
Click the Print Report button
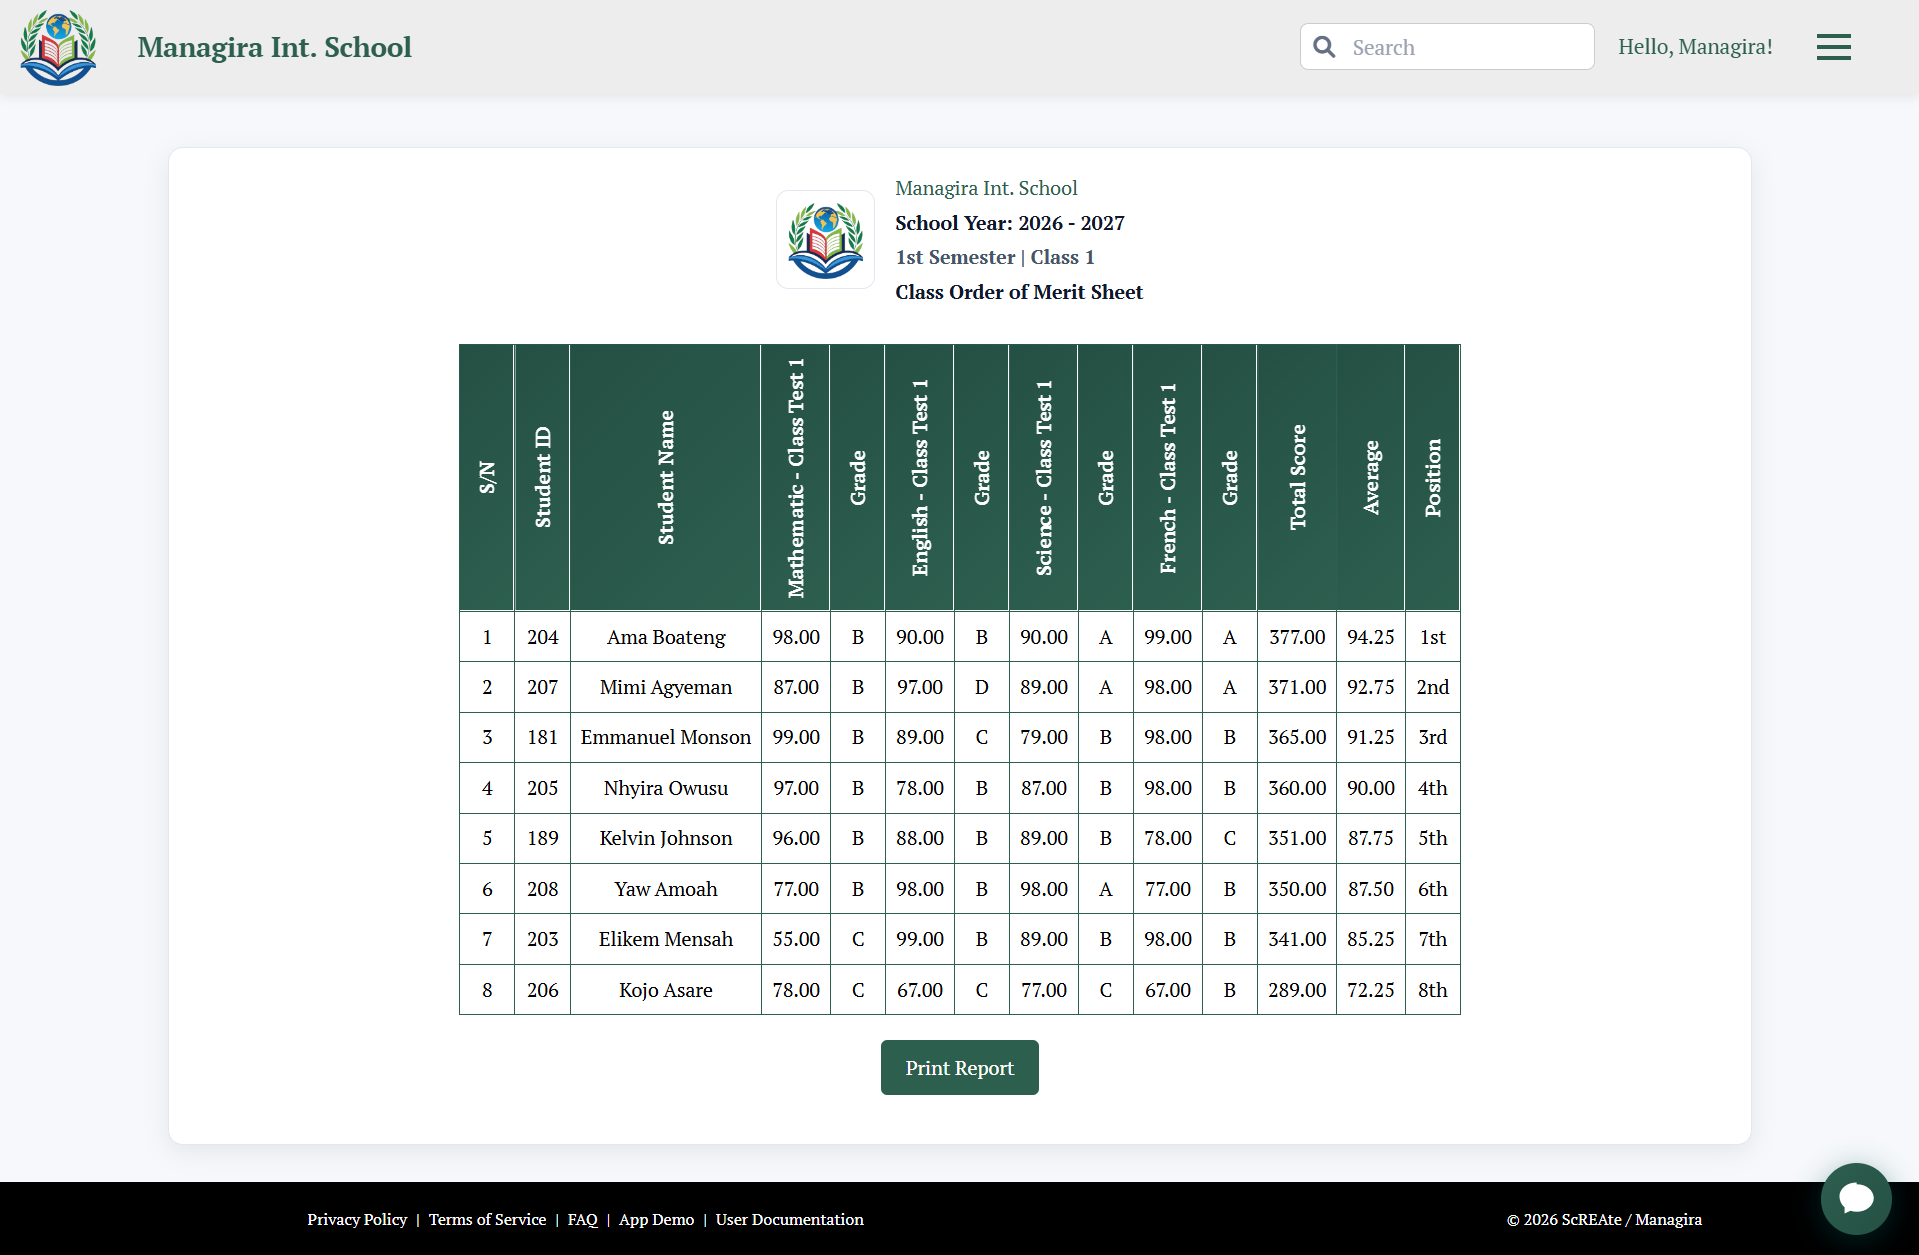click(x=958, y=1067)
